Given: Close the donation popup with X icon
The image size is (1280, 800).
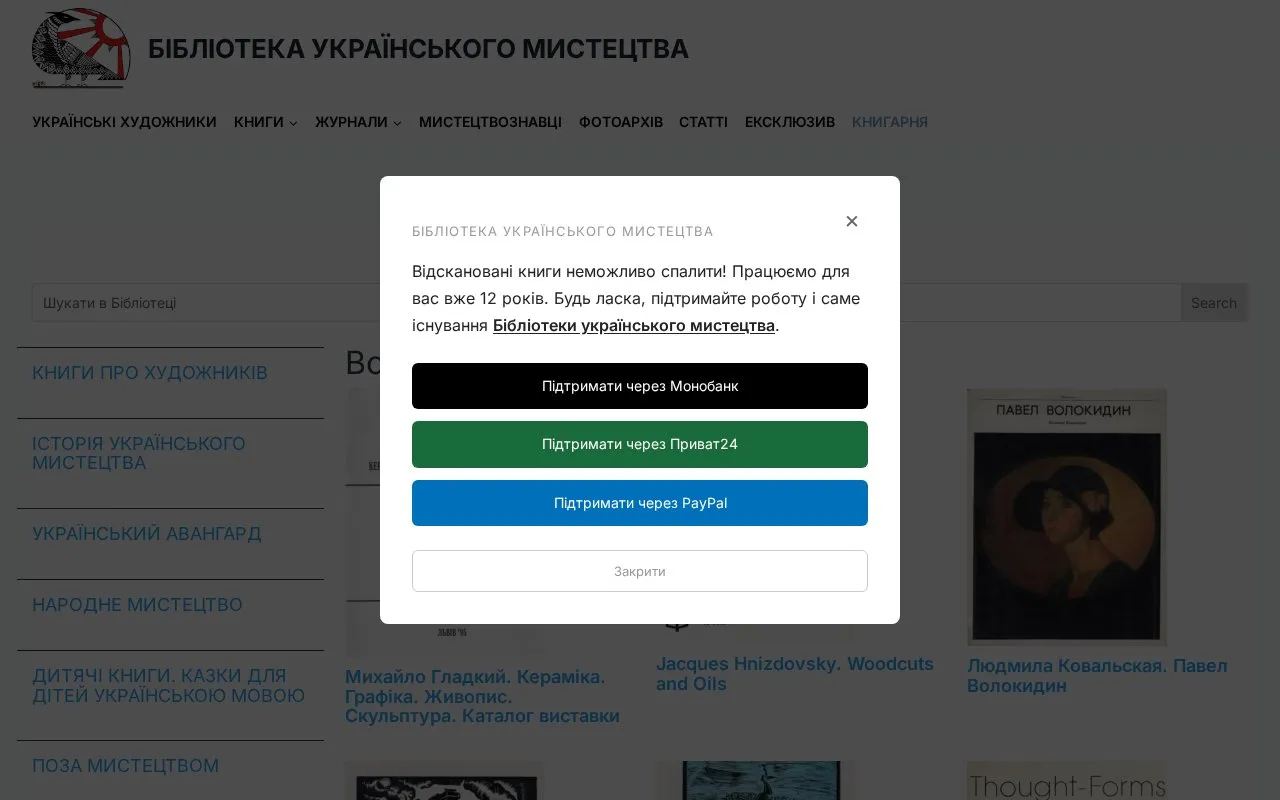Looking at the screenshot, I should point(852,221).
